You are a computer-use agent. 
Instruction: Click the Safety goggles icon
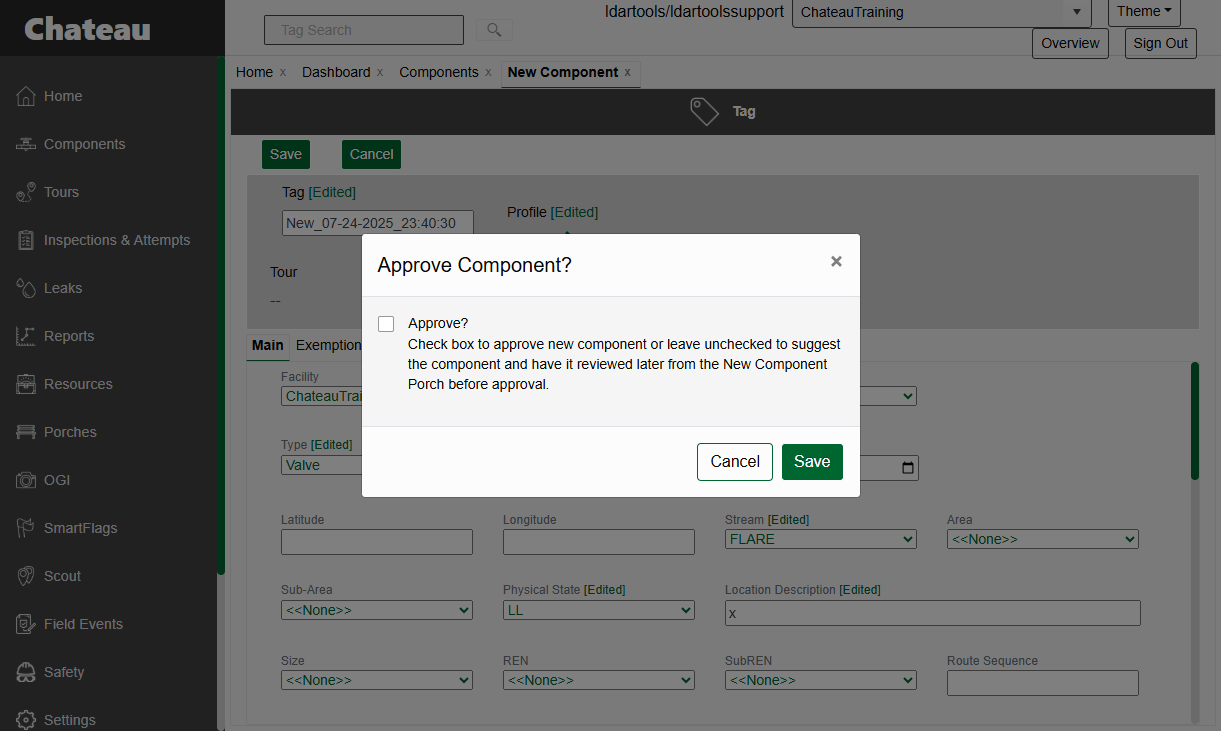click(x=26, y=672)
